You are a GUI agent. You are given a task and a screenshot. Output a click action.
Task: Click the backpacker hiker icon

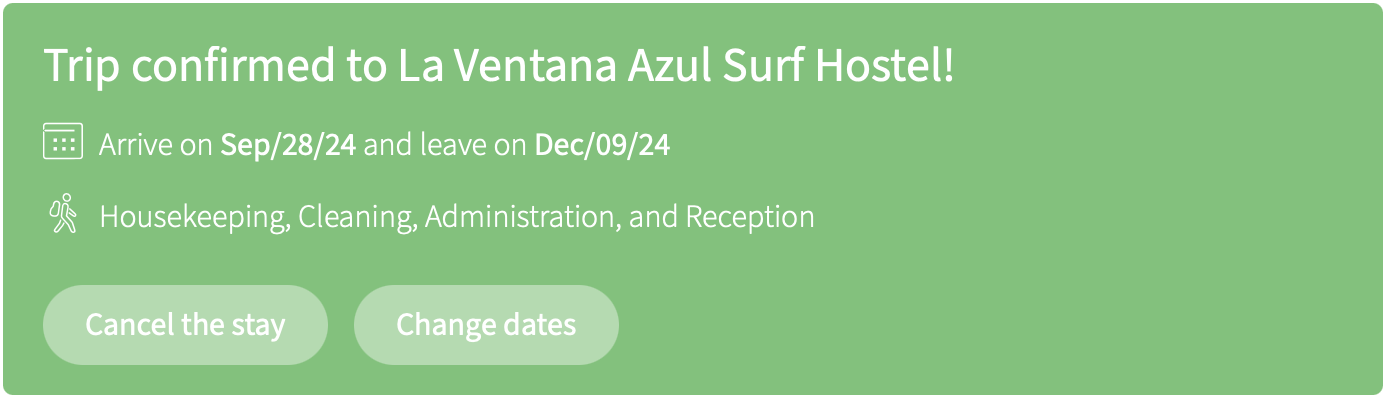click(63, 214)
